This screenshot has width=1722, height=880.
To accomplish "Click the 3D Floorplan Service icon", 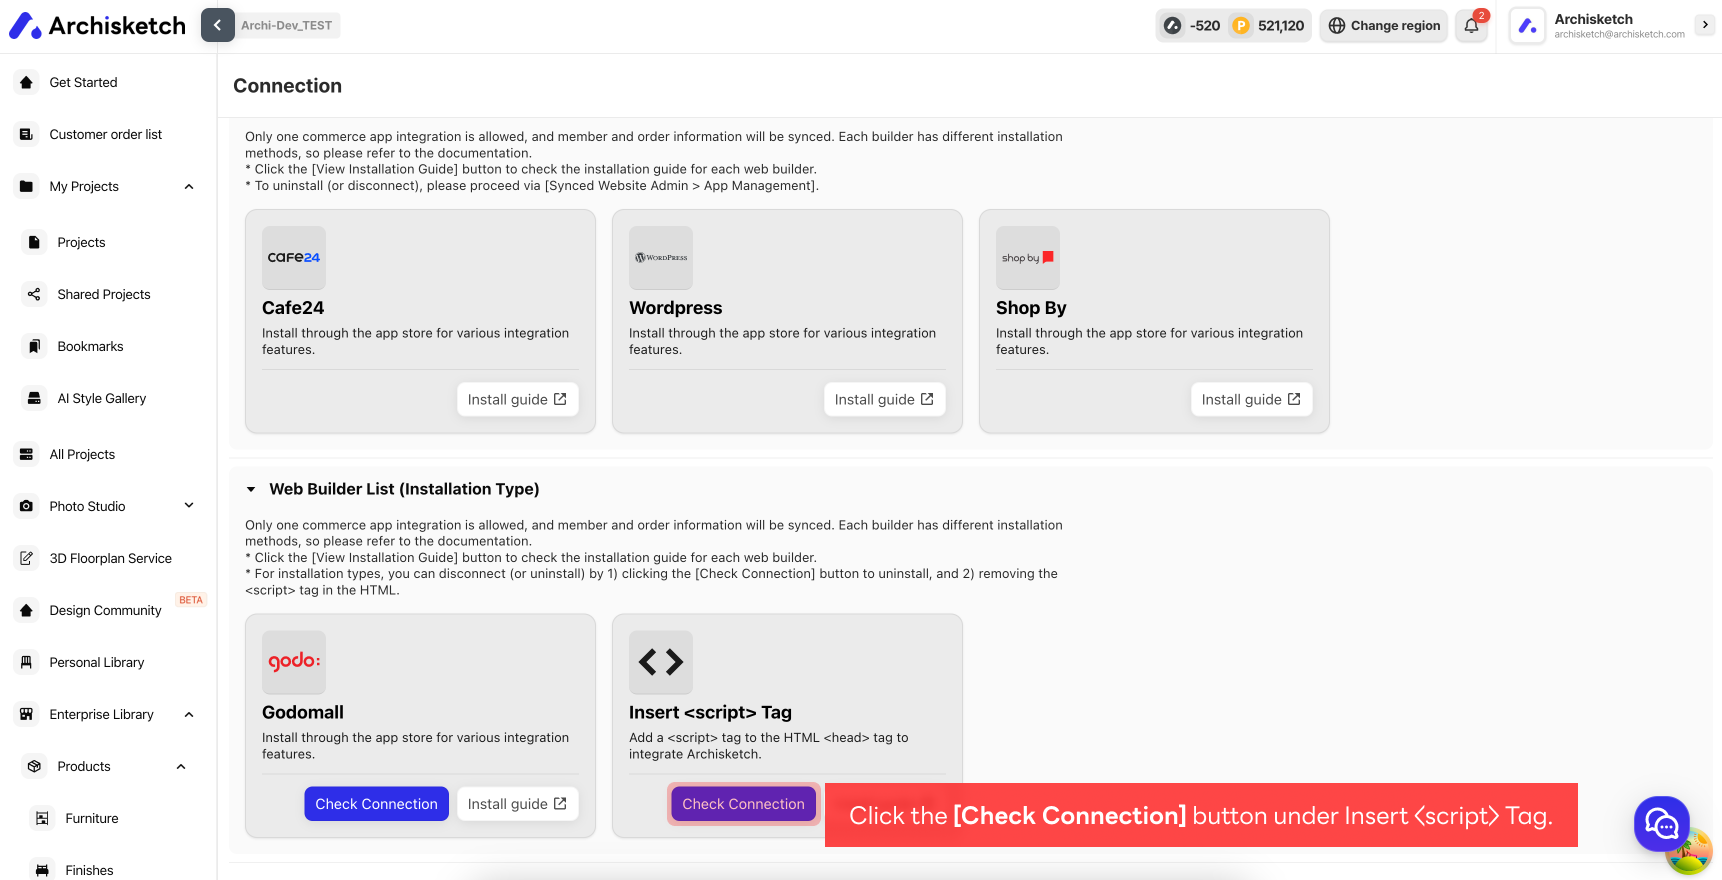I will click(26, 558).
